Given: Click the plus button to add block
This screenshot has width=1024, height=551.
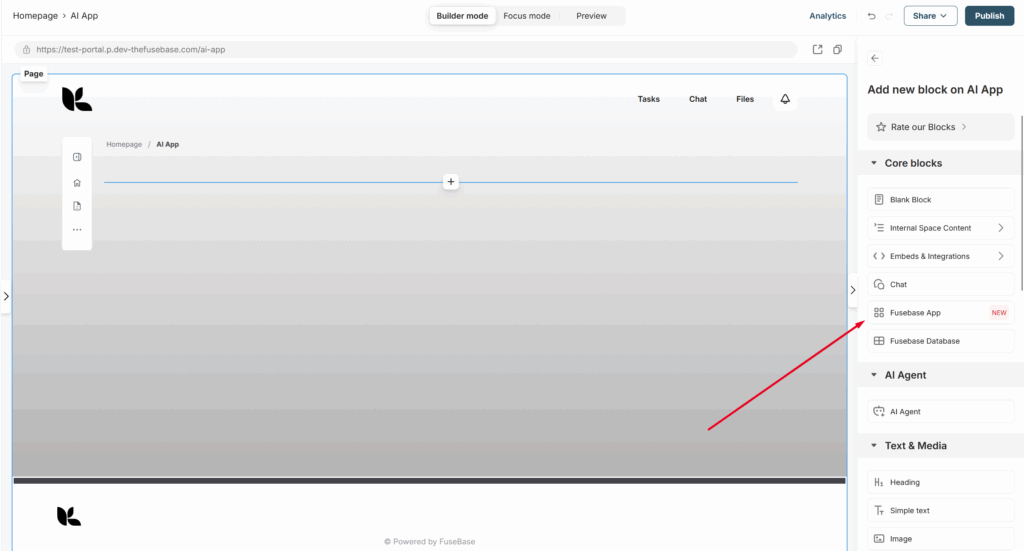Looking at the screenshot, I should [451, 182].
